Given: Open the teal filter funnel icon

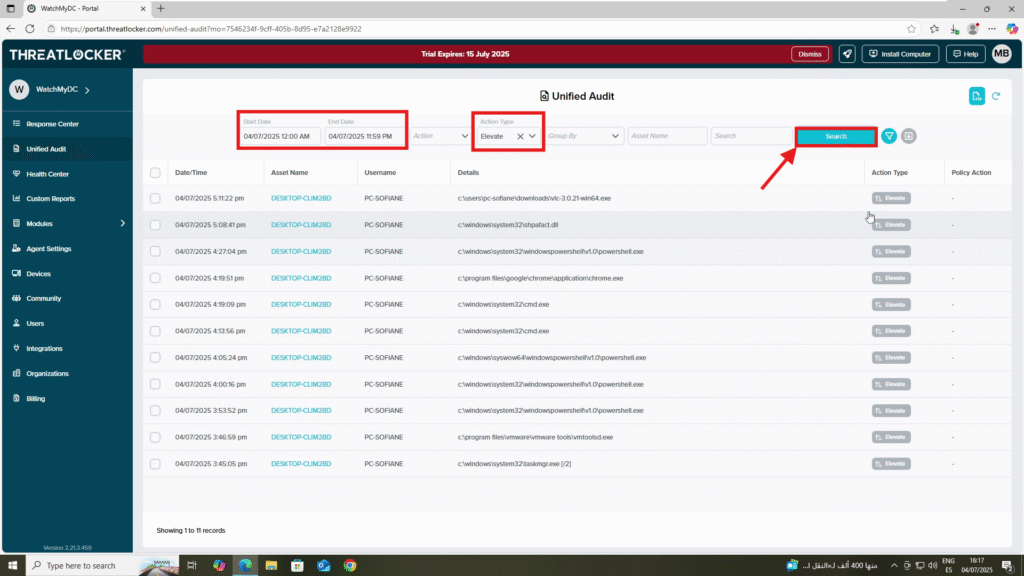Looking at the screenshot, I should tap(889, 136).
